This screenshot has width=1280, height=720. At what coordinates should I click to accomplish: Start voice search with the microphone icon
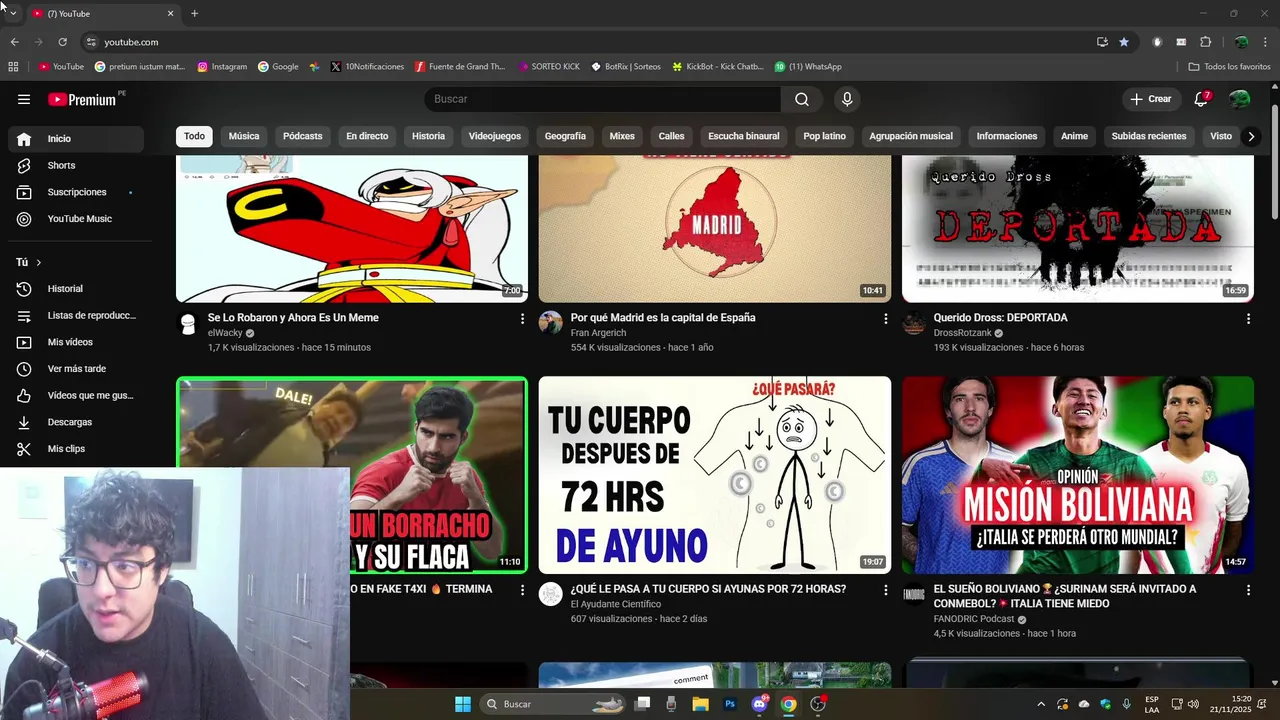847,99
